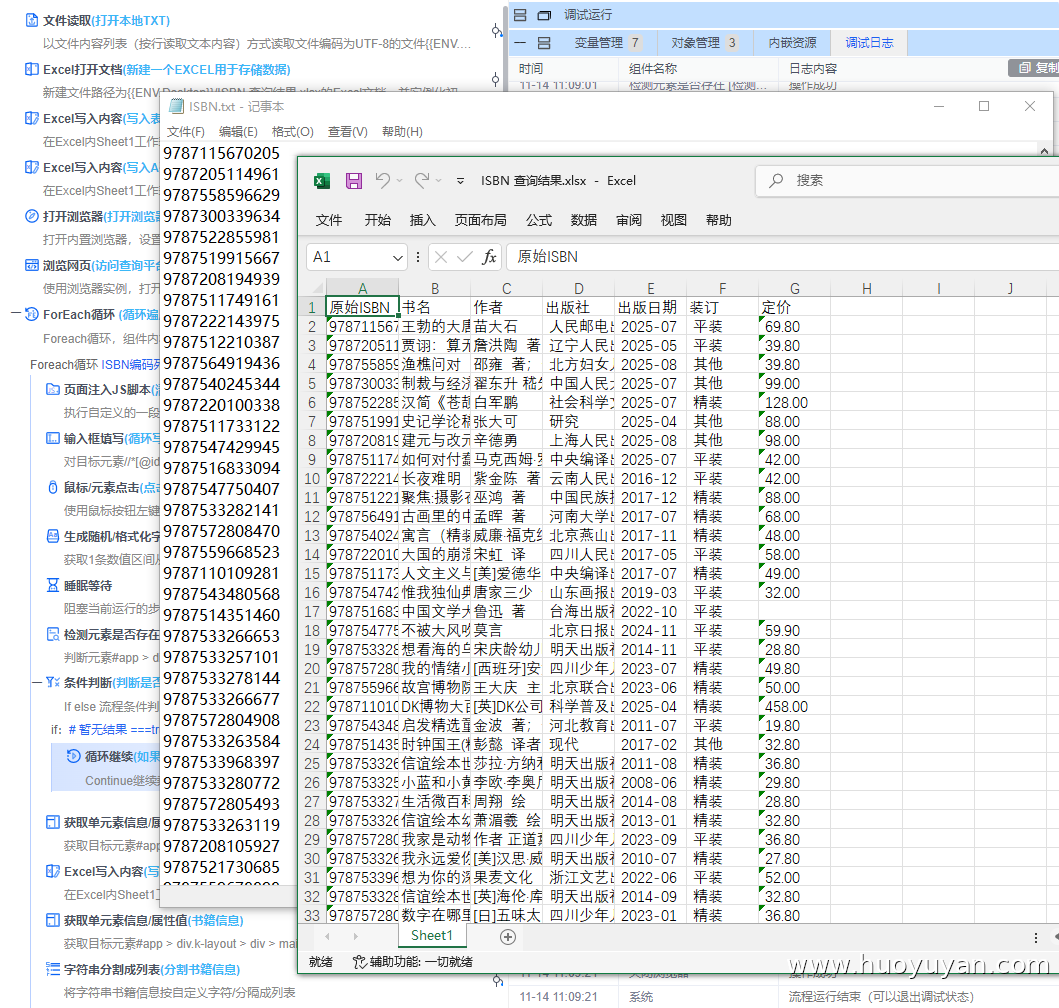The image size is (1059, 1008).
Task: Select row 10 header in Excel
Action: coord(312,478)
